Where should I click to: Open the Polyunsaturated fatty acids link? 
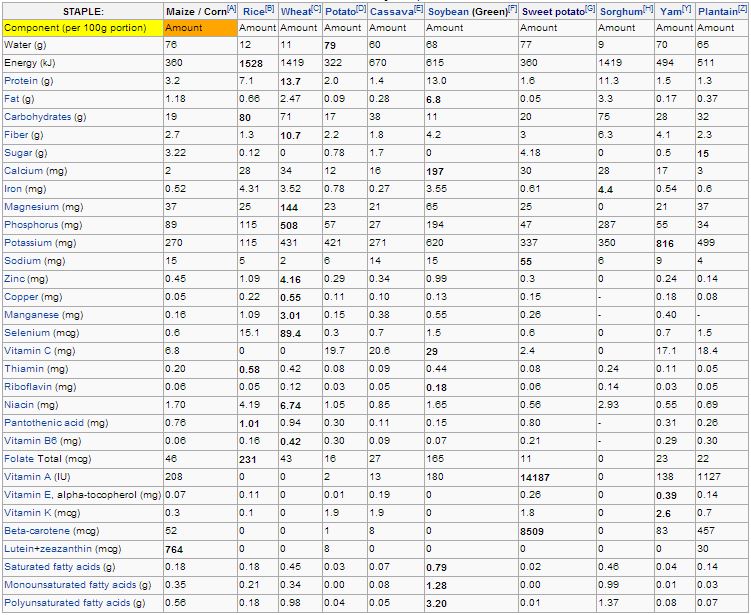(x=67, y=603)
